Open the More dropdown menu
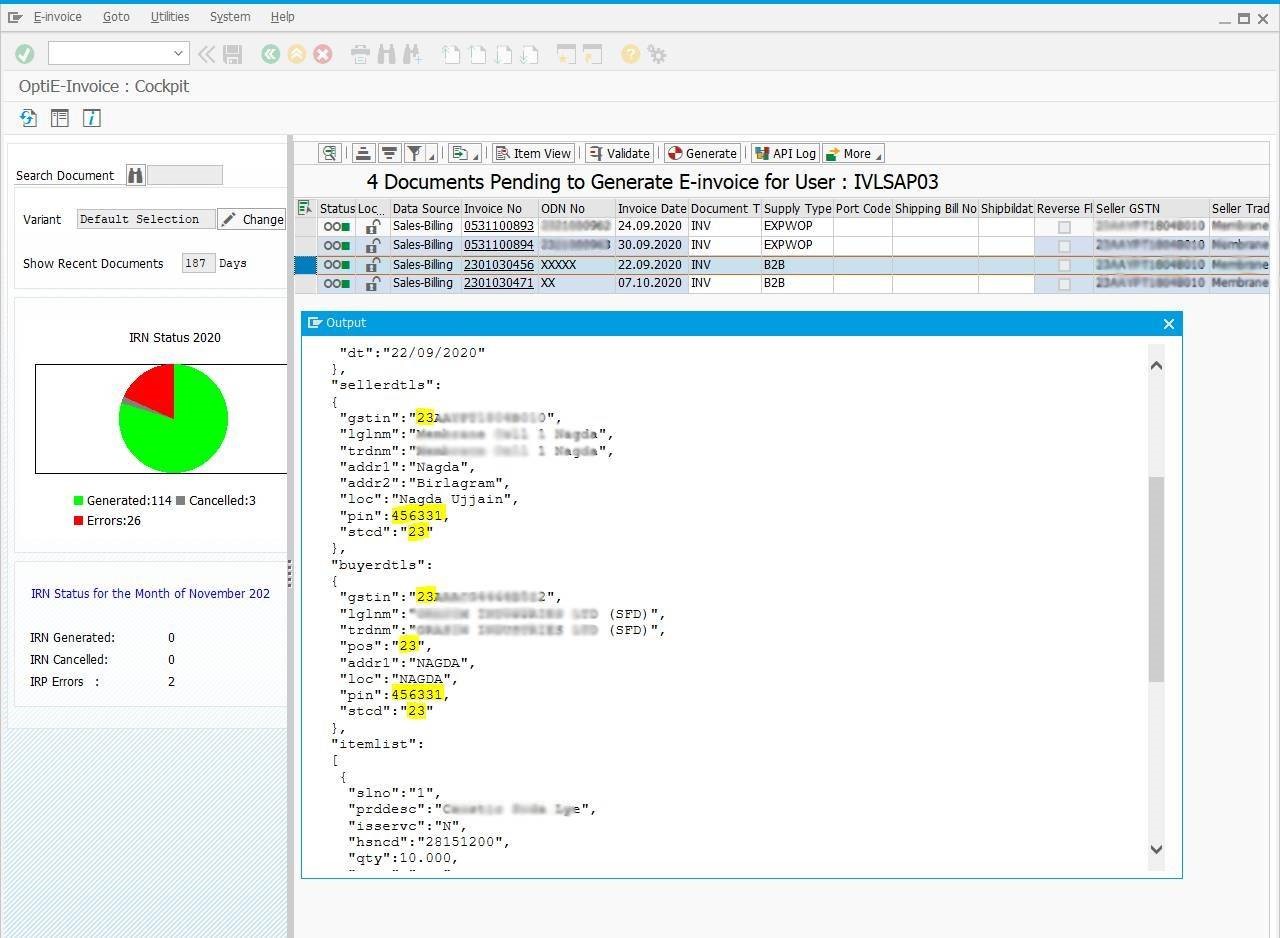The image size is (1280, 938). [853, 153]
